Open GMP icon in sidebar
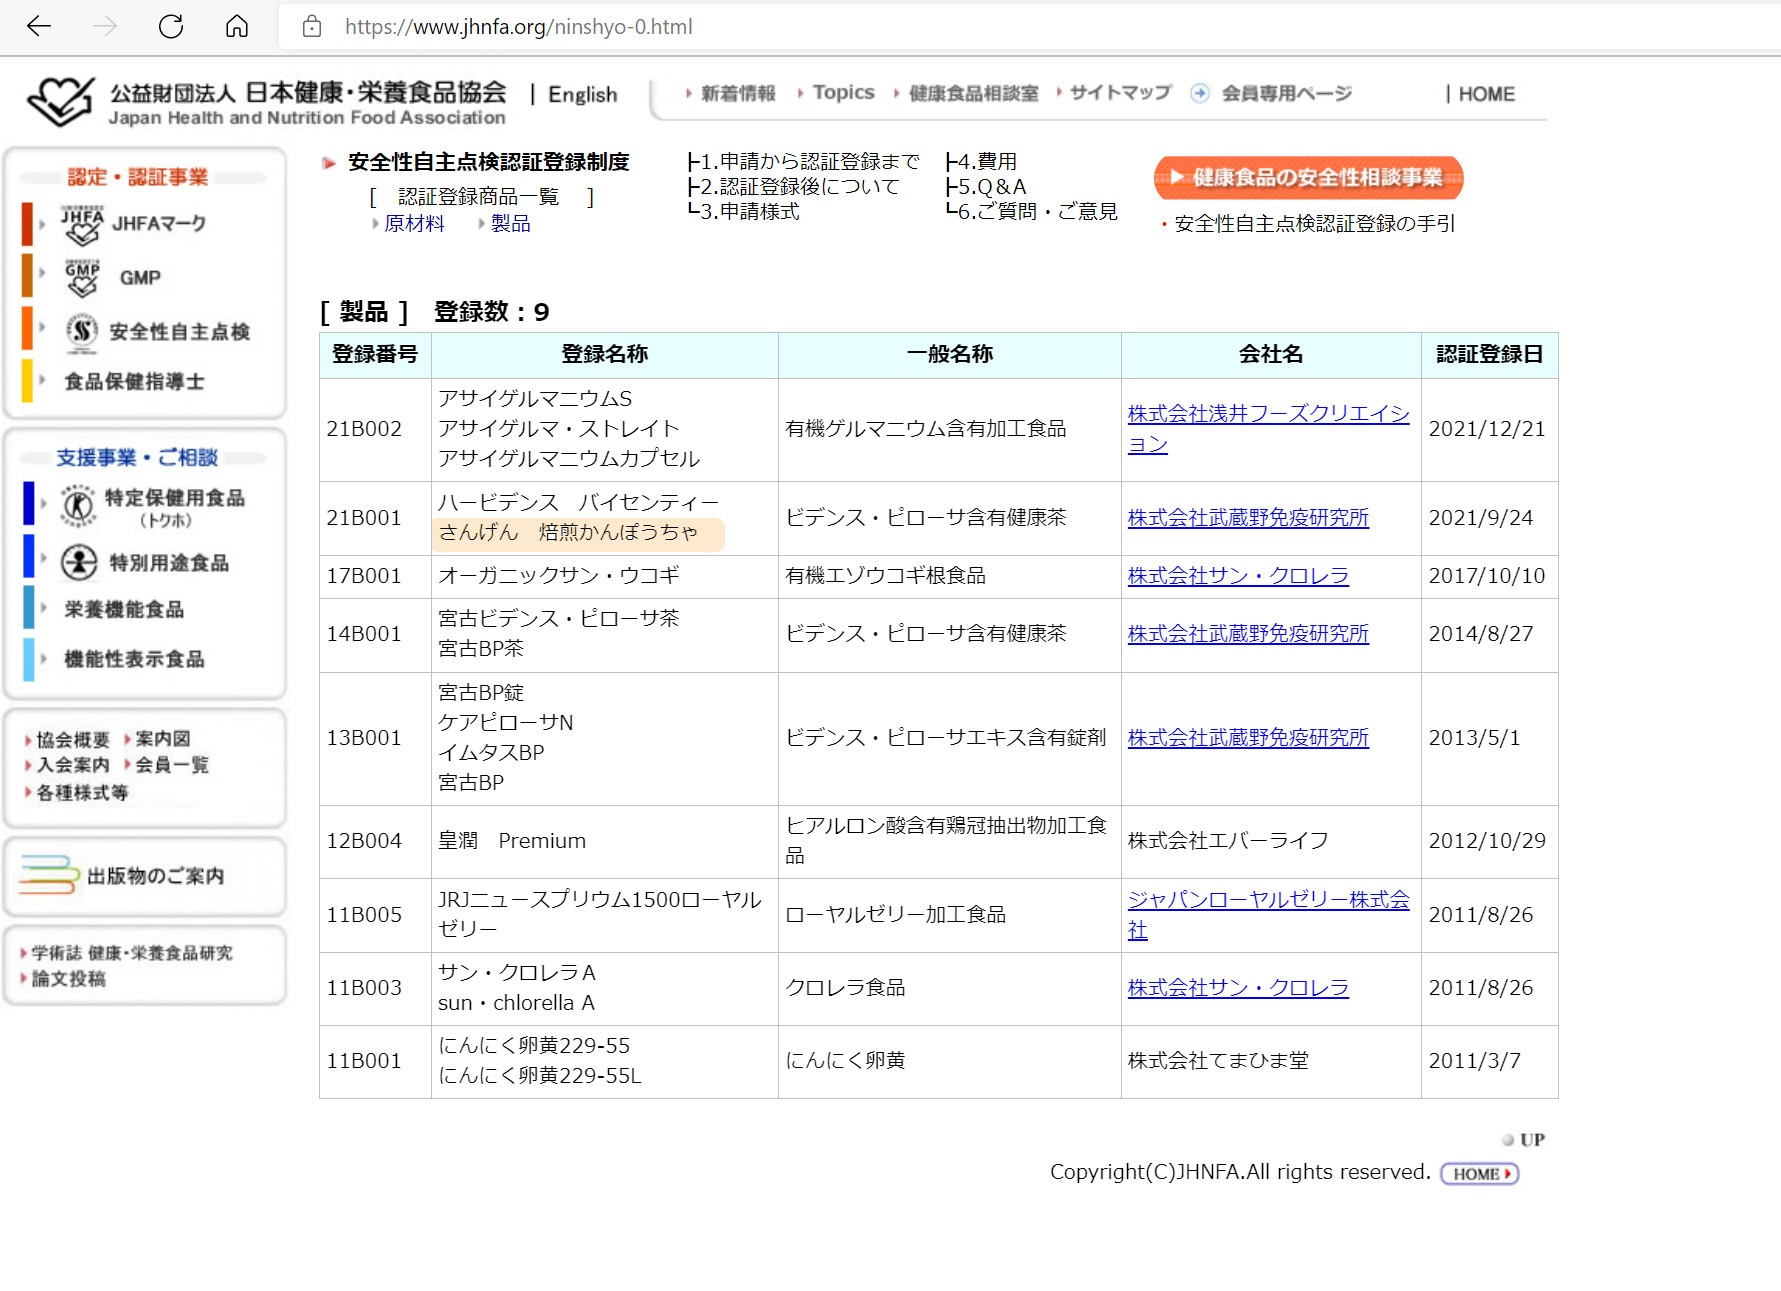Image resolution: width=1781 pixels, height=1291 pixels. tap(82, 279)
